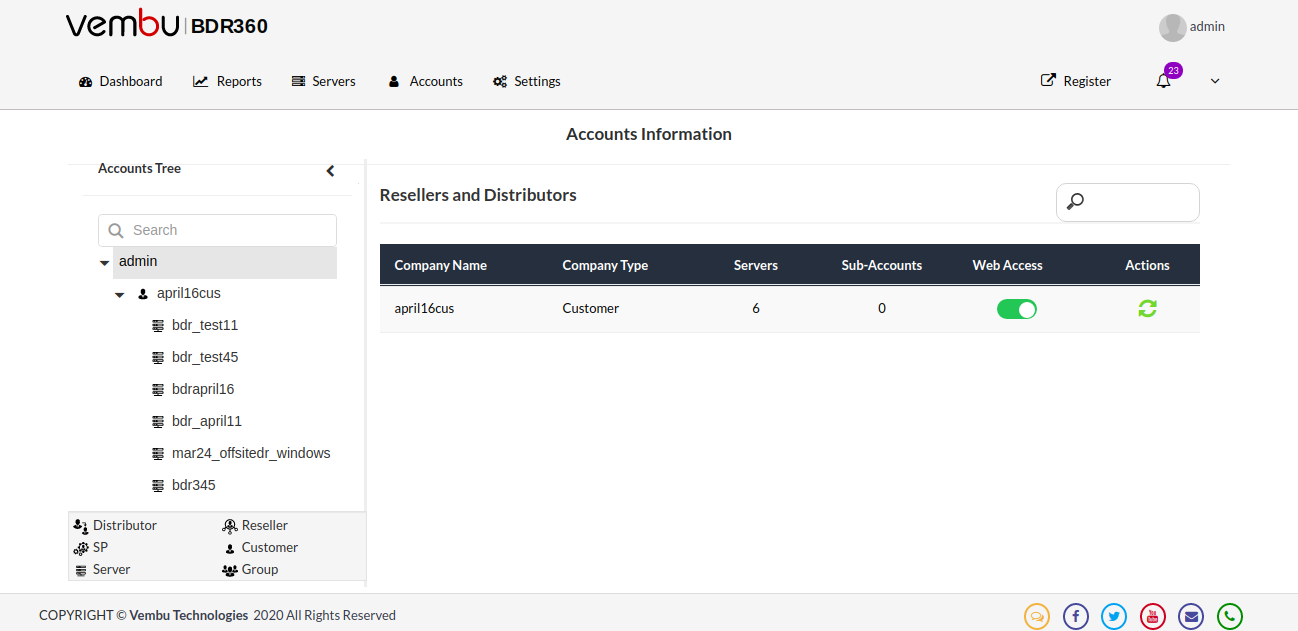This screenshot has height=631, width=1298.
Task: Open Facebook footer icon
Action: (x=1076, y=616)
